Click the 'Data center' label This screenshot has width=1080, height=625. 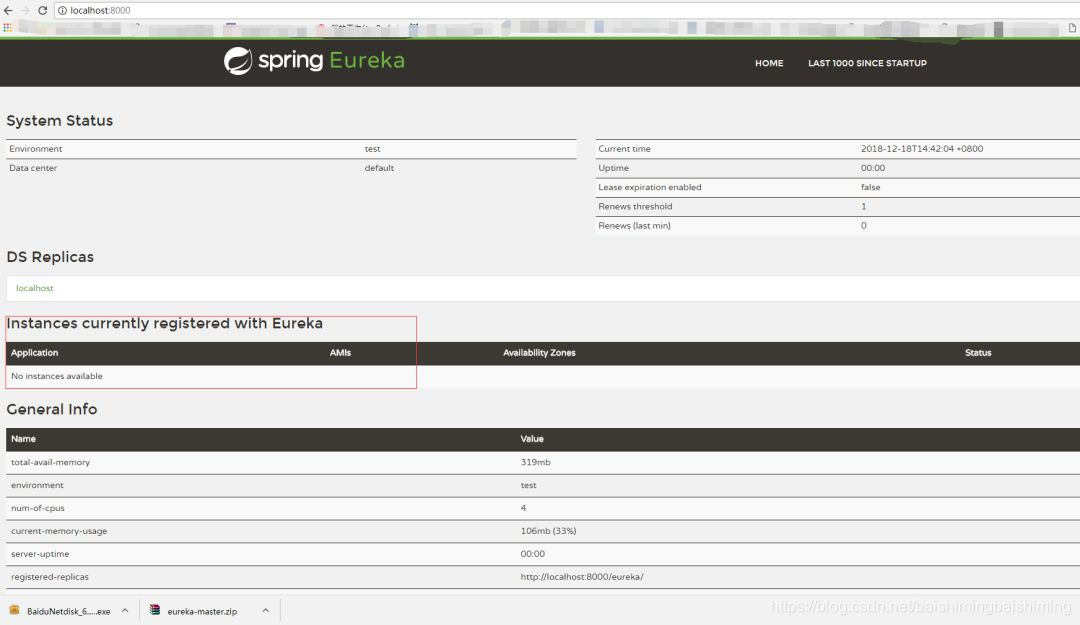pos(33,168)
